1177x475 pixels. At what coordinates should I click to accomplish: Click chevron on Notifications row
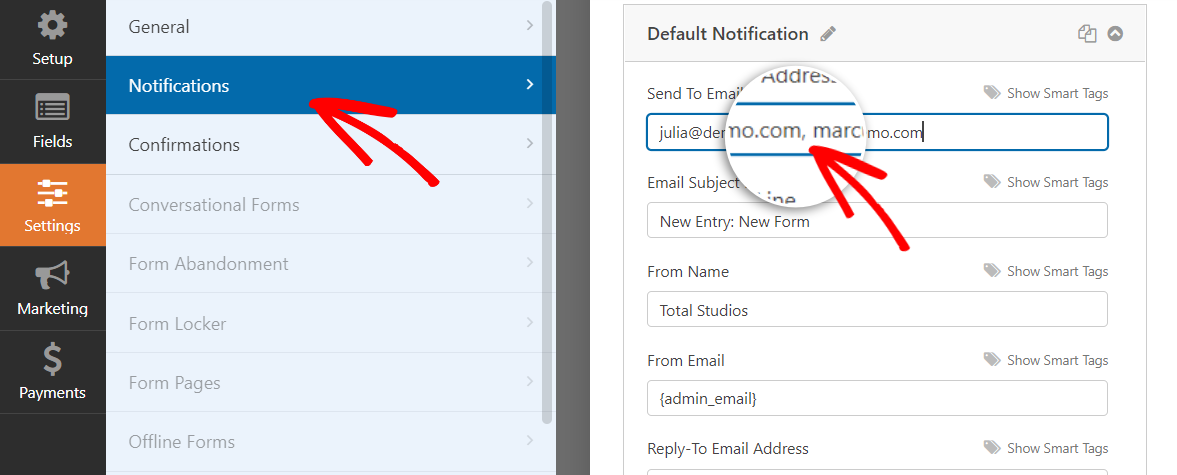530,85
